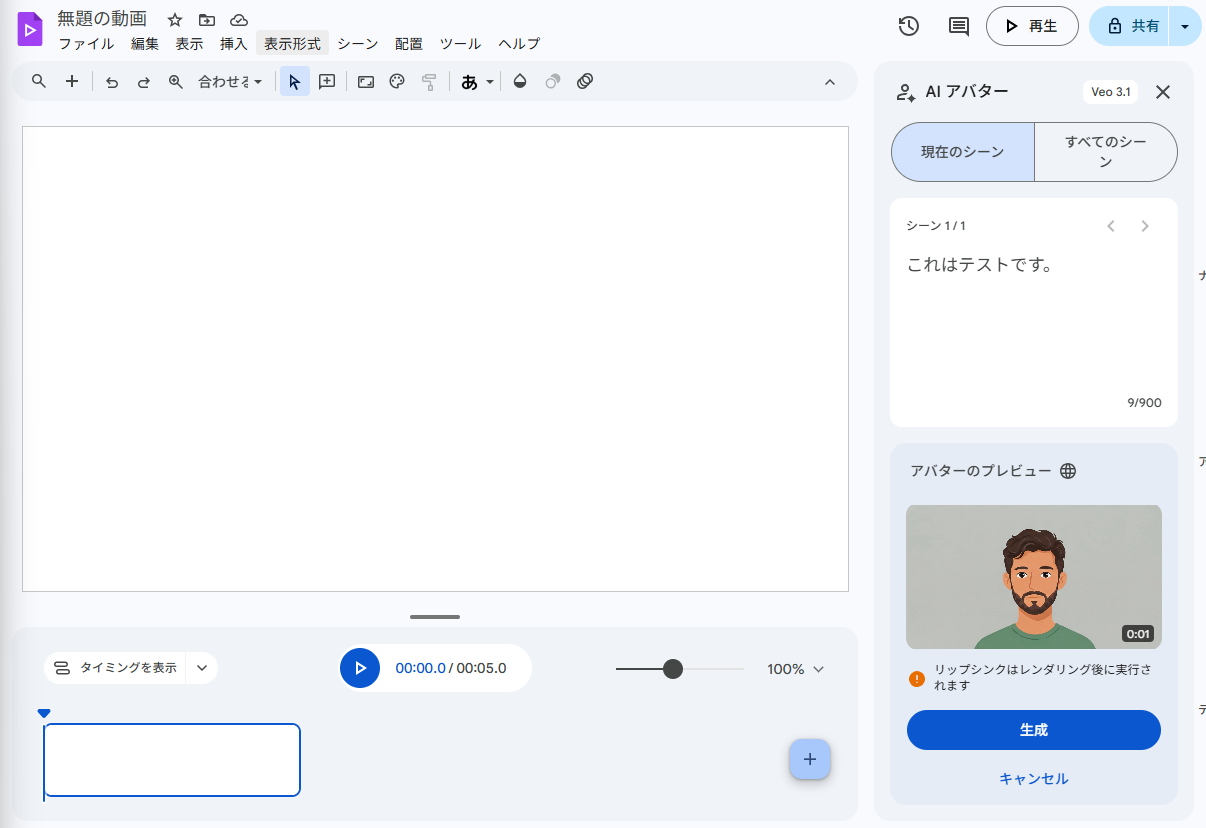Open the theme palette icon
1206x828 pixels.
[x=397, y=82]
